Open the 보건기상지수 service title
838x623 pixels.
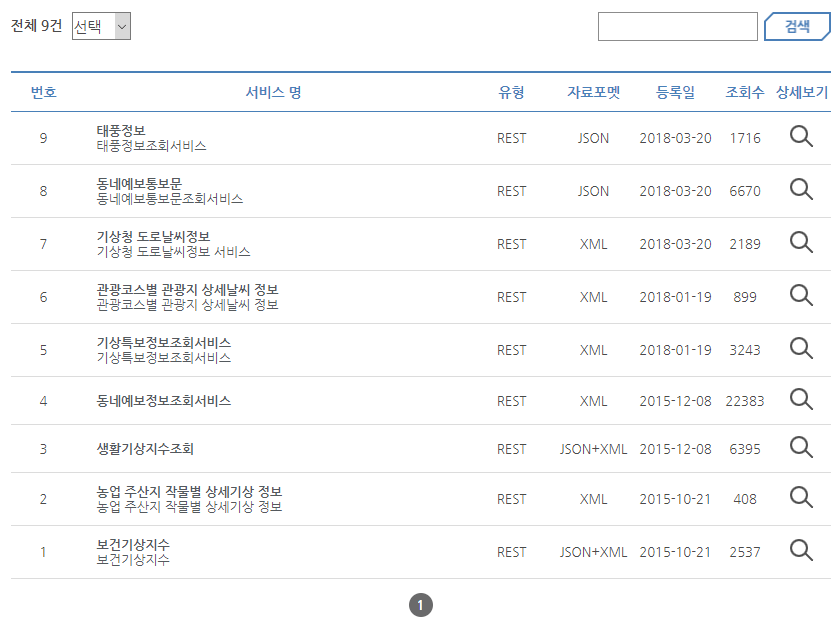(133, 544)
